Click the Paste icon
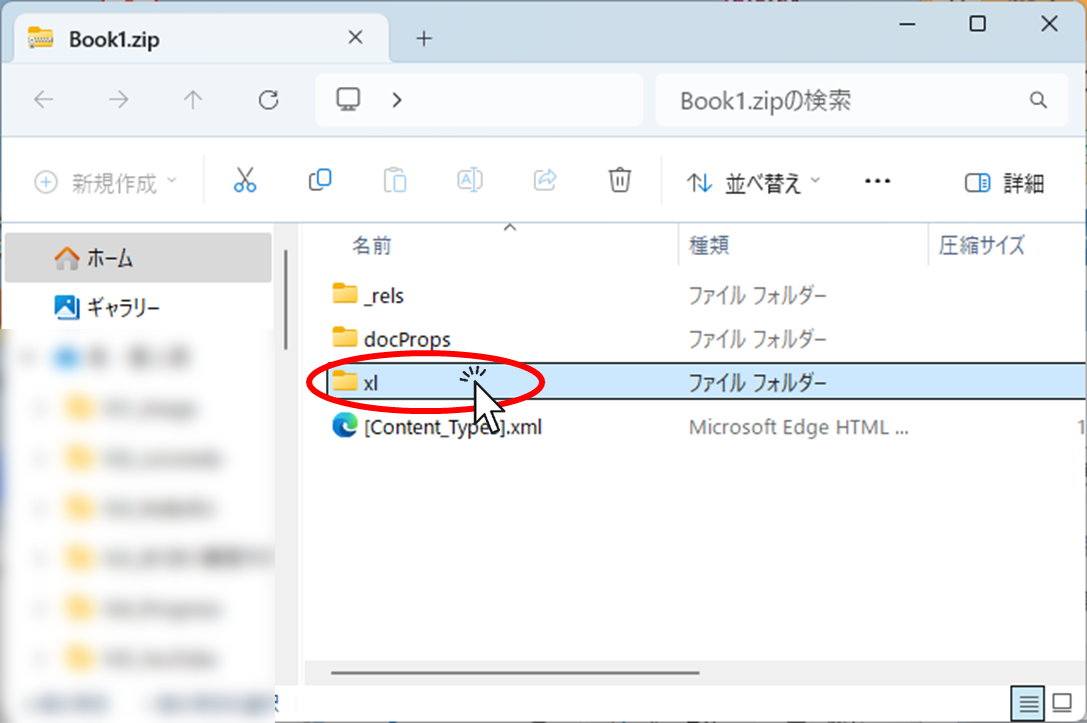This screenshot has height=723, width=1087. [x=395, y=180]
